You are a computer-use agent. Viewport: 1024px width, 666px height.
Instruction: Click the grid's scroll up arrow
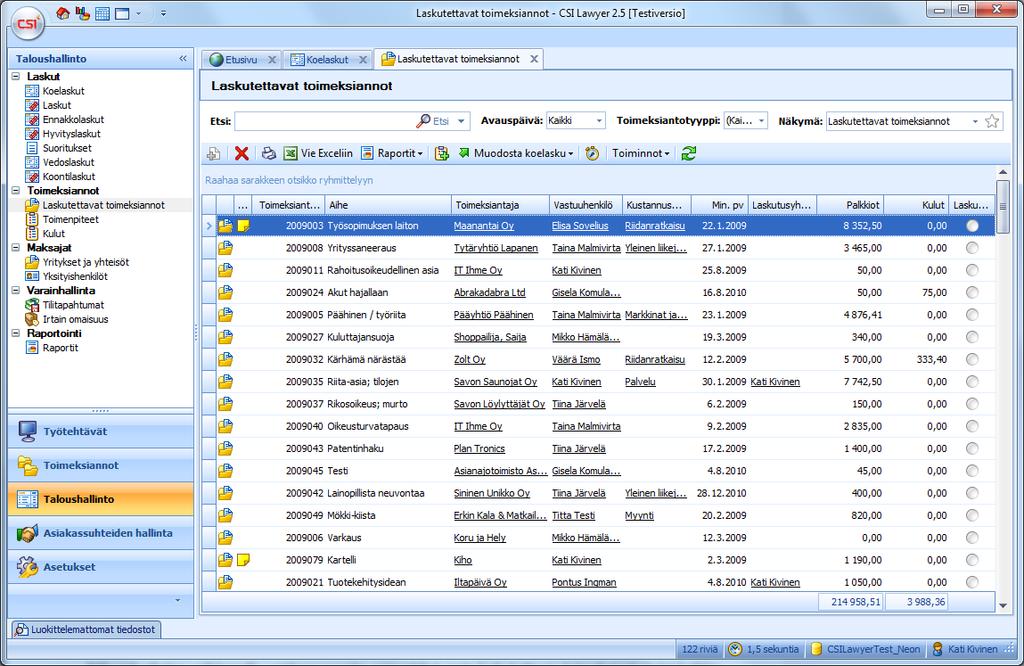pyautogui.click(x=1002, y=172)
